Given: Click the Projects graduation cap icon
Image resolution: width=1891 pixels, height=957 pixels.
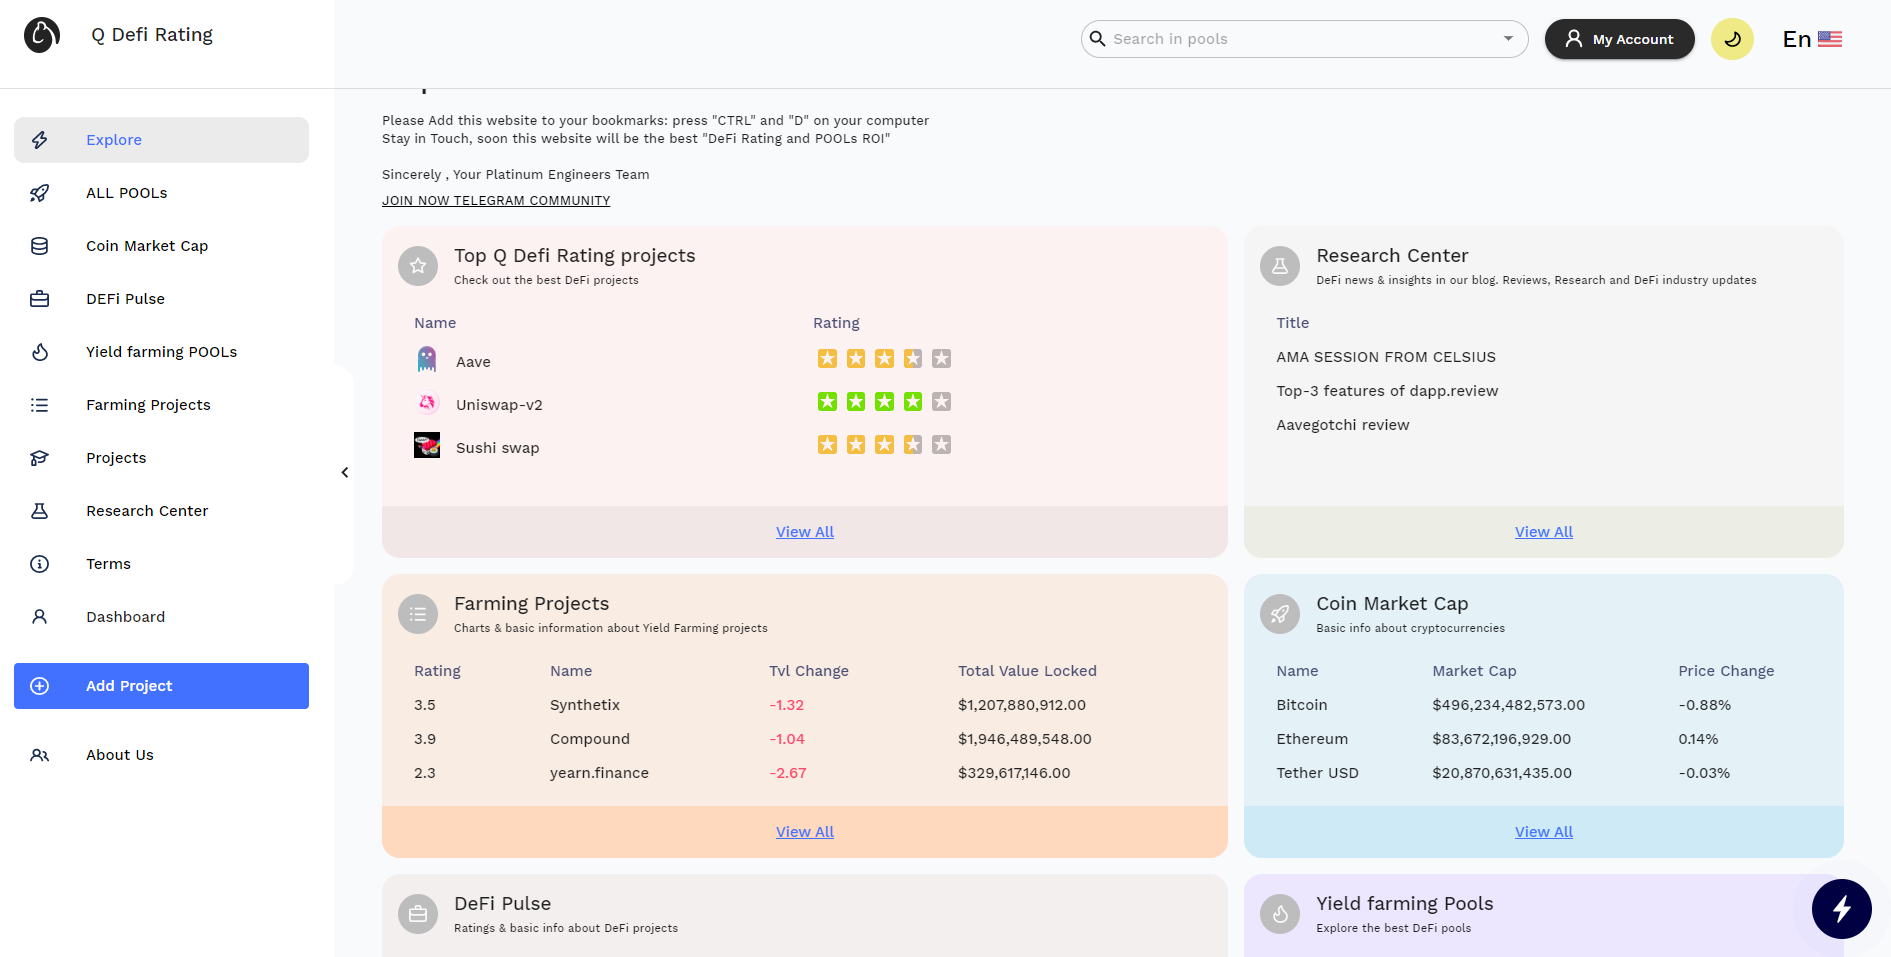Looking at the screenshot, I should (40, 458).
